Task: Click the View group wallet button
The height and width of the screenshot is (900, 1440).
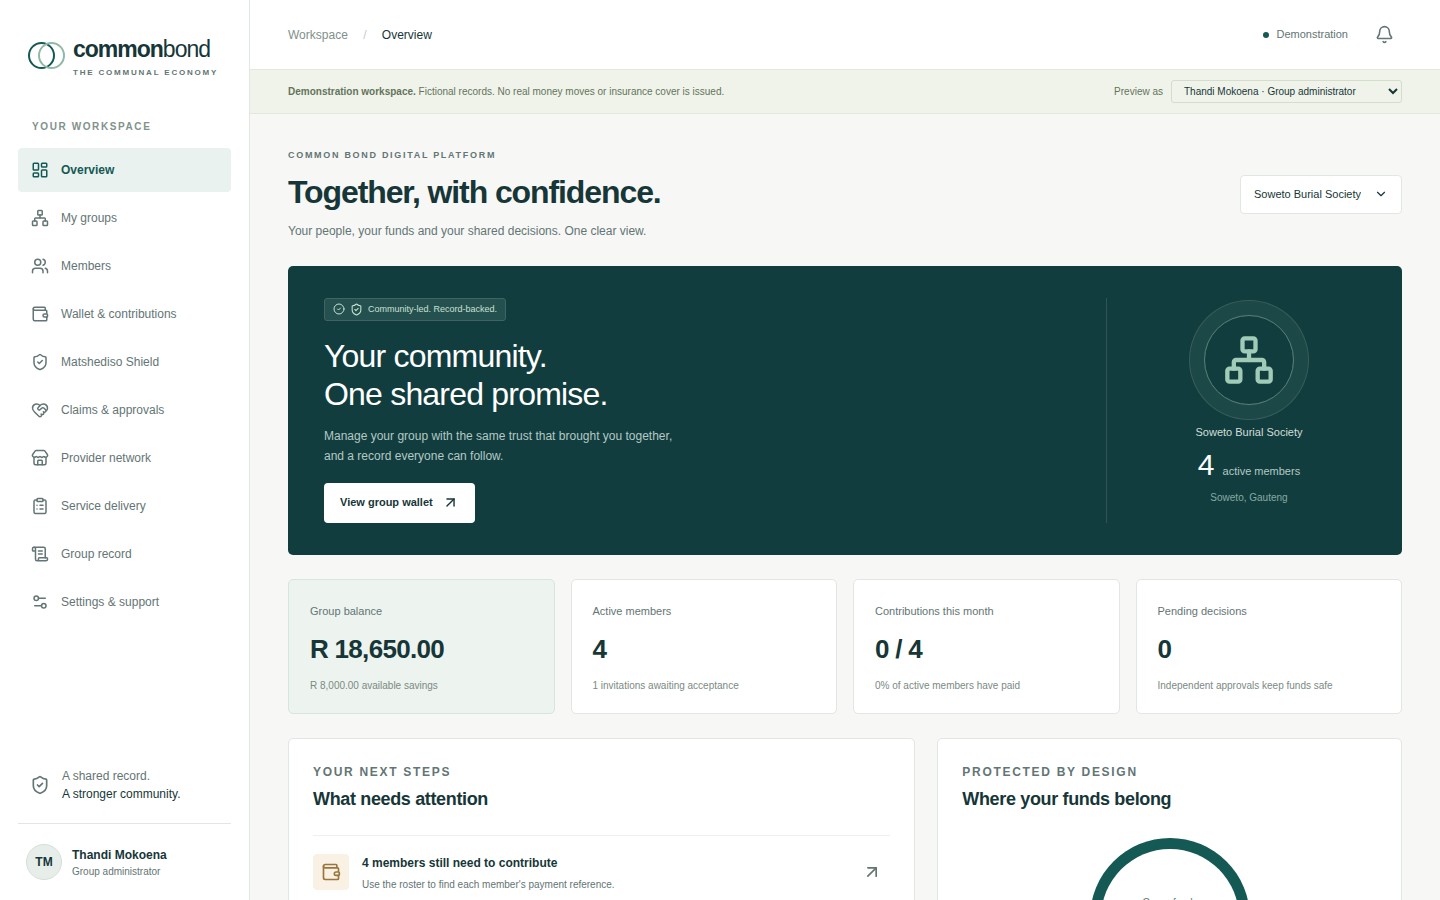Action: point(399,503)
